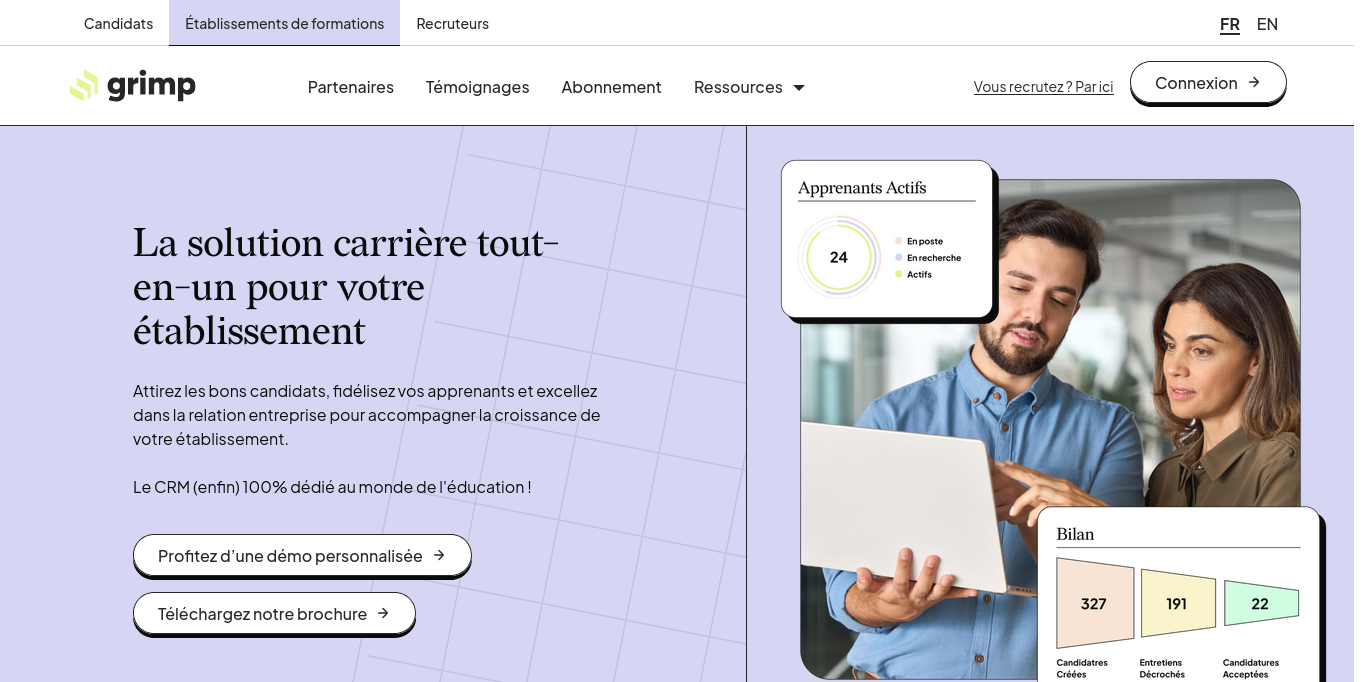The height and width of the screenshot is (682, 1366).
Task: Navigate to Témoignages
Action: pos(477,87)
